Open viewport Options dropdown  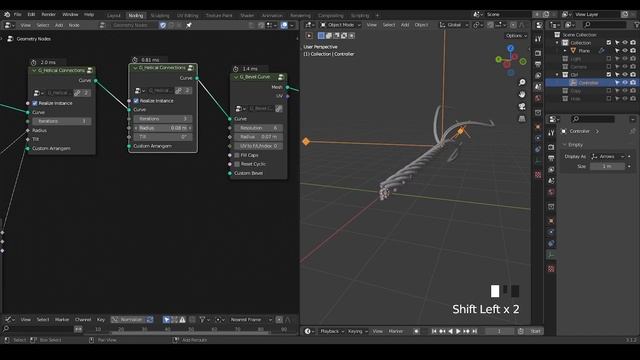[516, 36]
